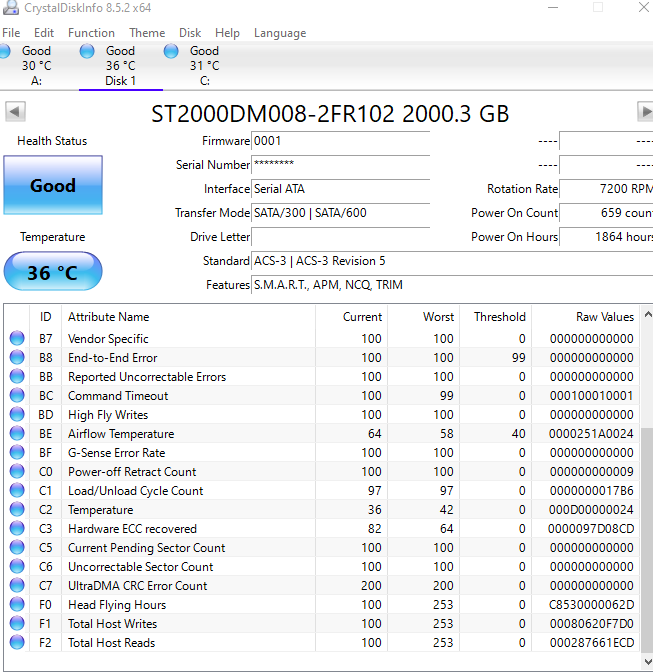Minimize the CrystalDiskInfo window
The width and height of the screenshot is (653, 672).
point(553,7)
